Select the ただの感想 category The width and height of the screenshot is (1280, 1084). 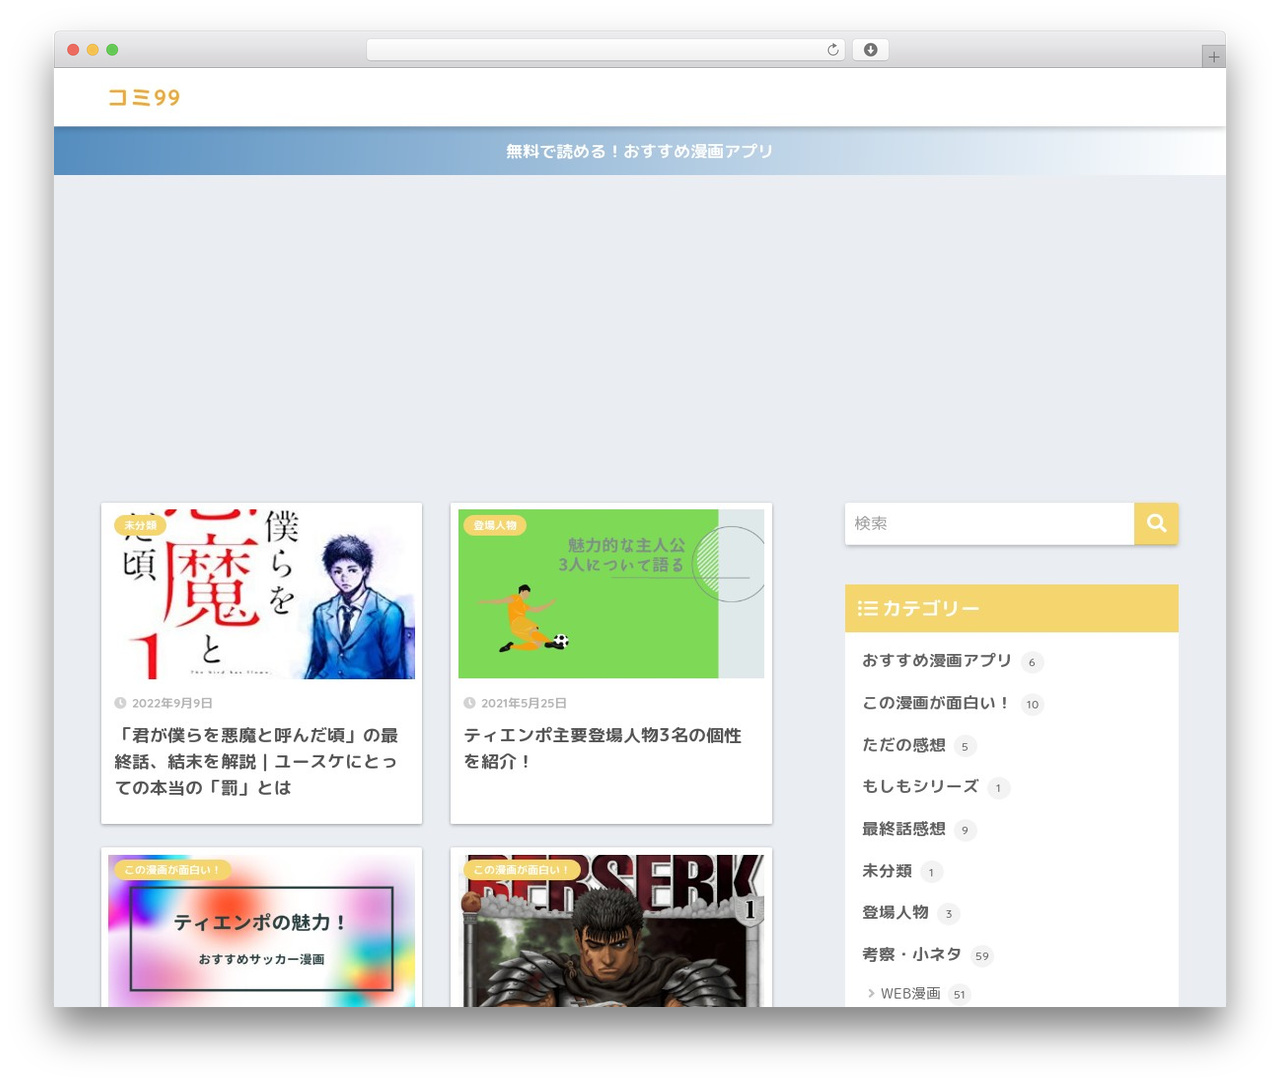pos(904,745)
